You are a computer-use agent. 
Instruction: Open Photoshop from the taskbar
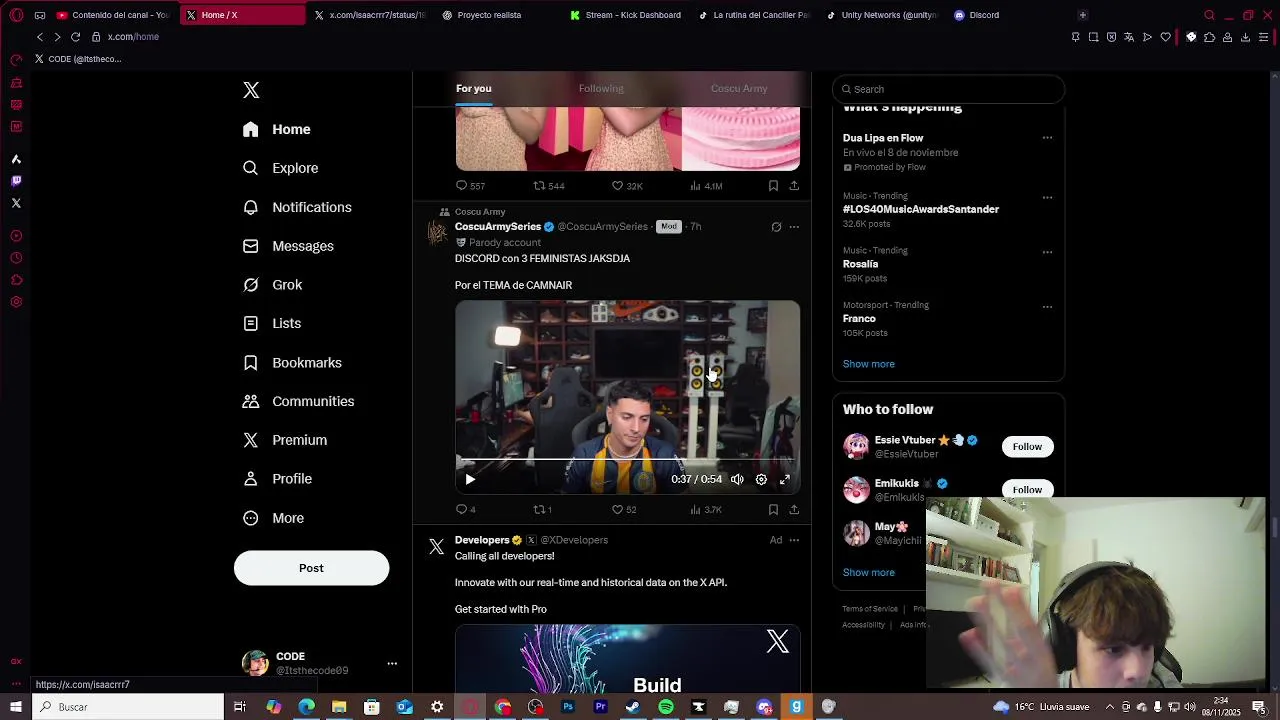point(568,707)
